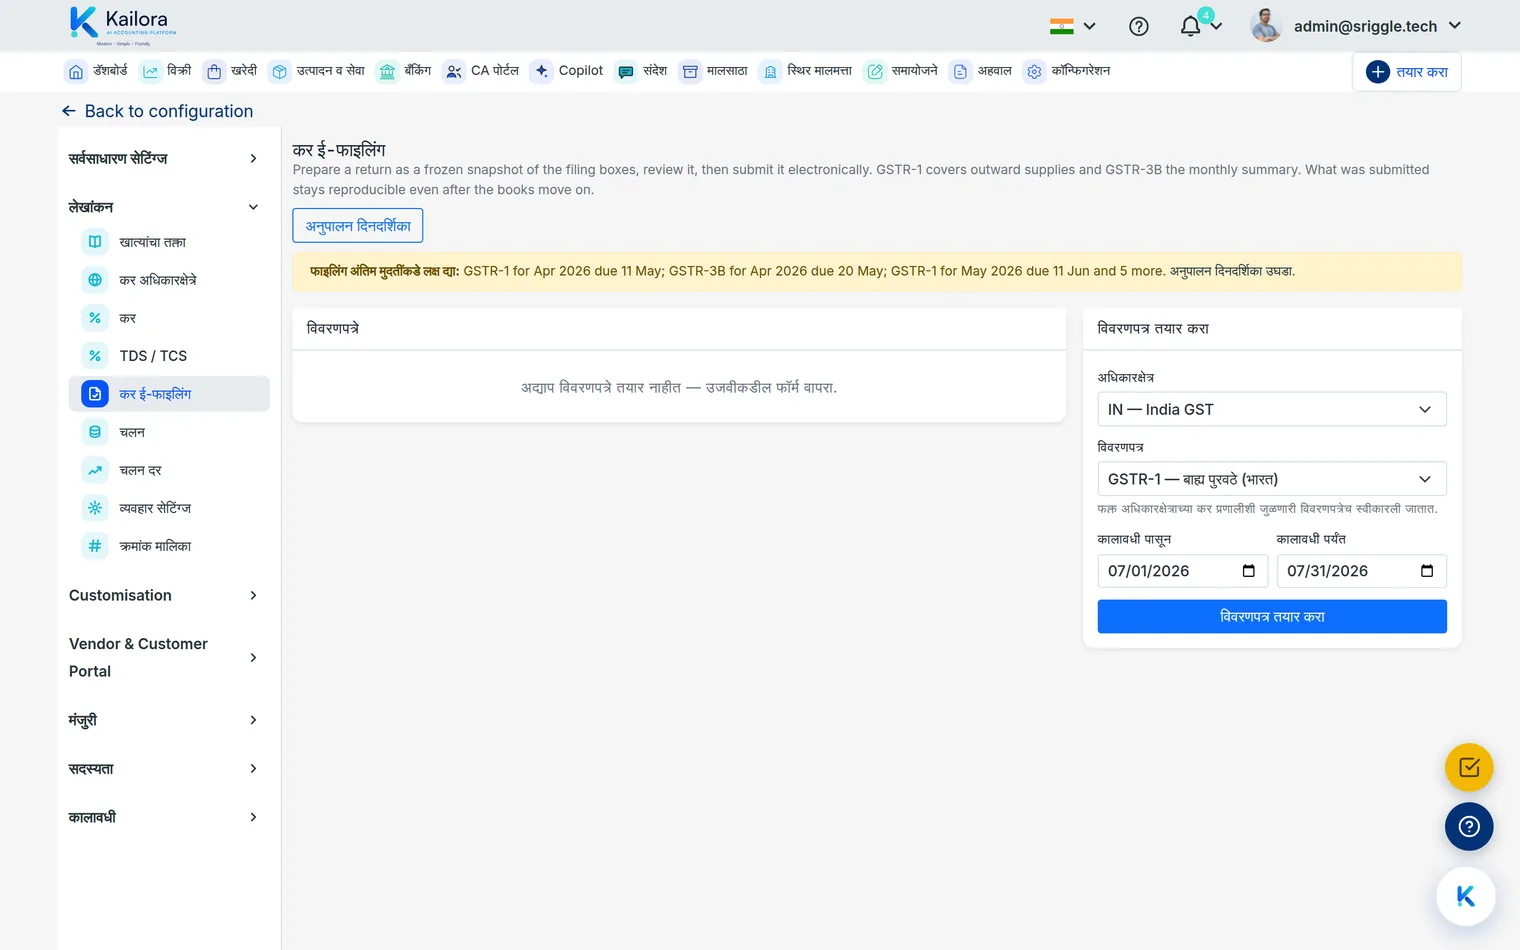Open the language flag dropdown
The width and height of the screenshot is (1520, 950).
[1073, 27]
